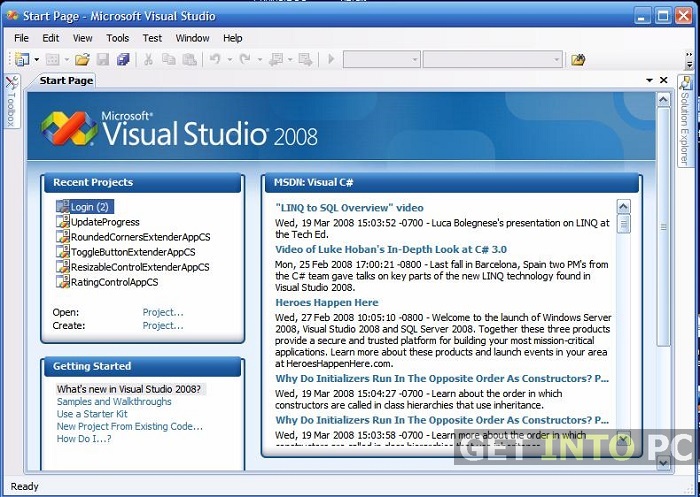Screen dimensions: 700x497
Task: Expand the Add New Item dropdown arrow
Action: click(67, 59)
